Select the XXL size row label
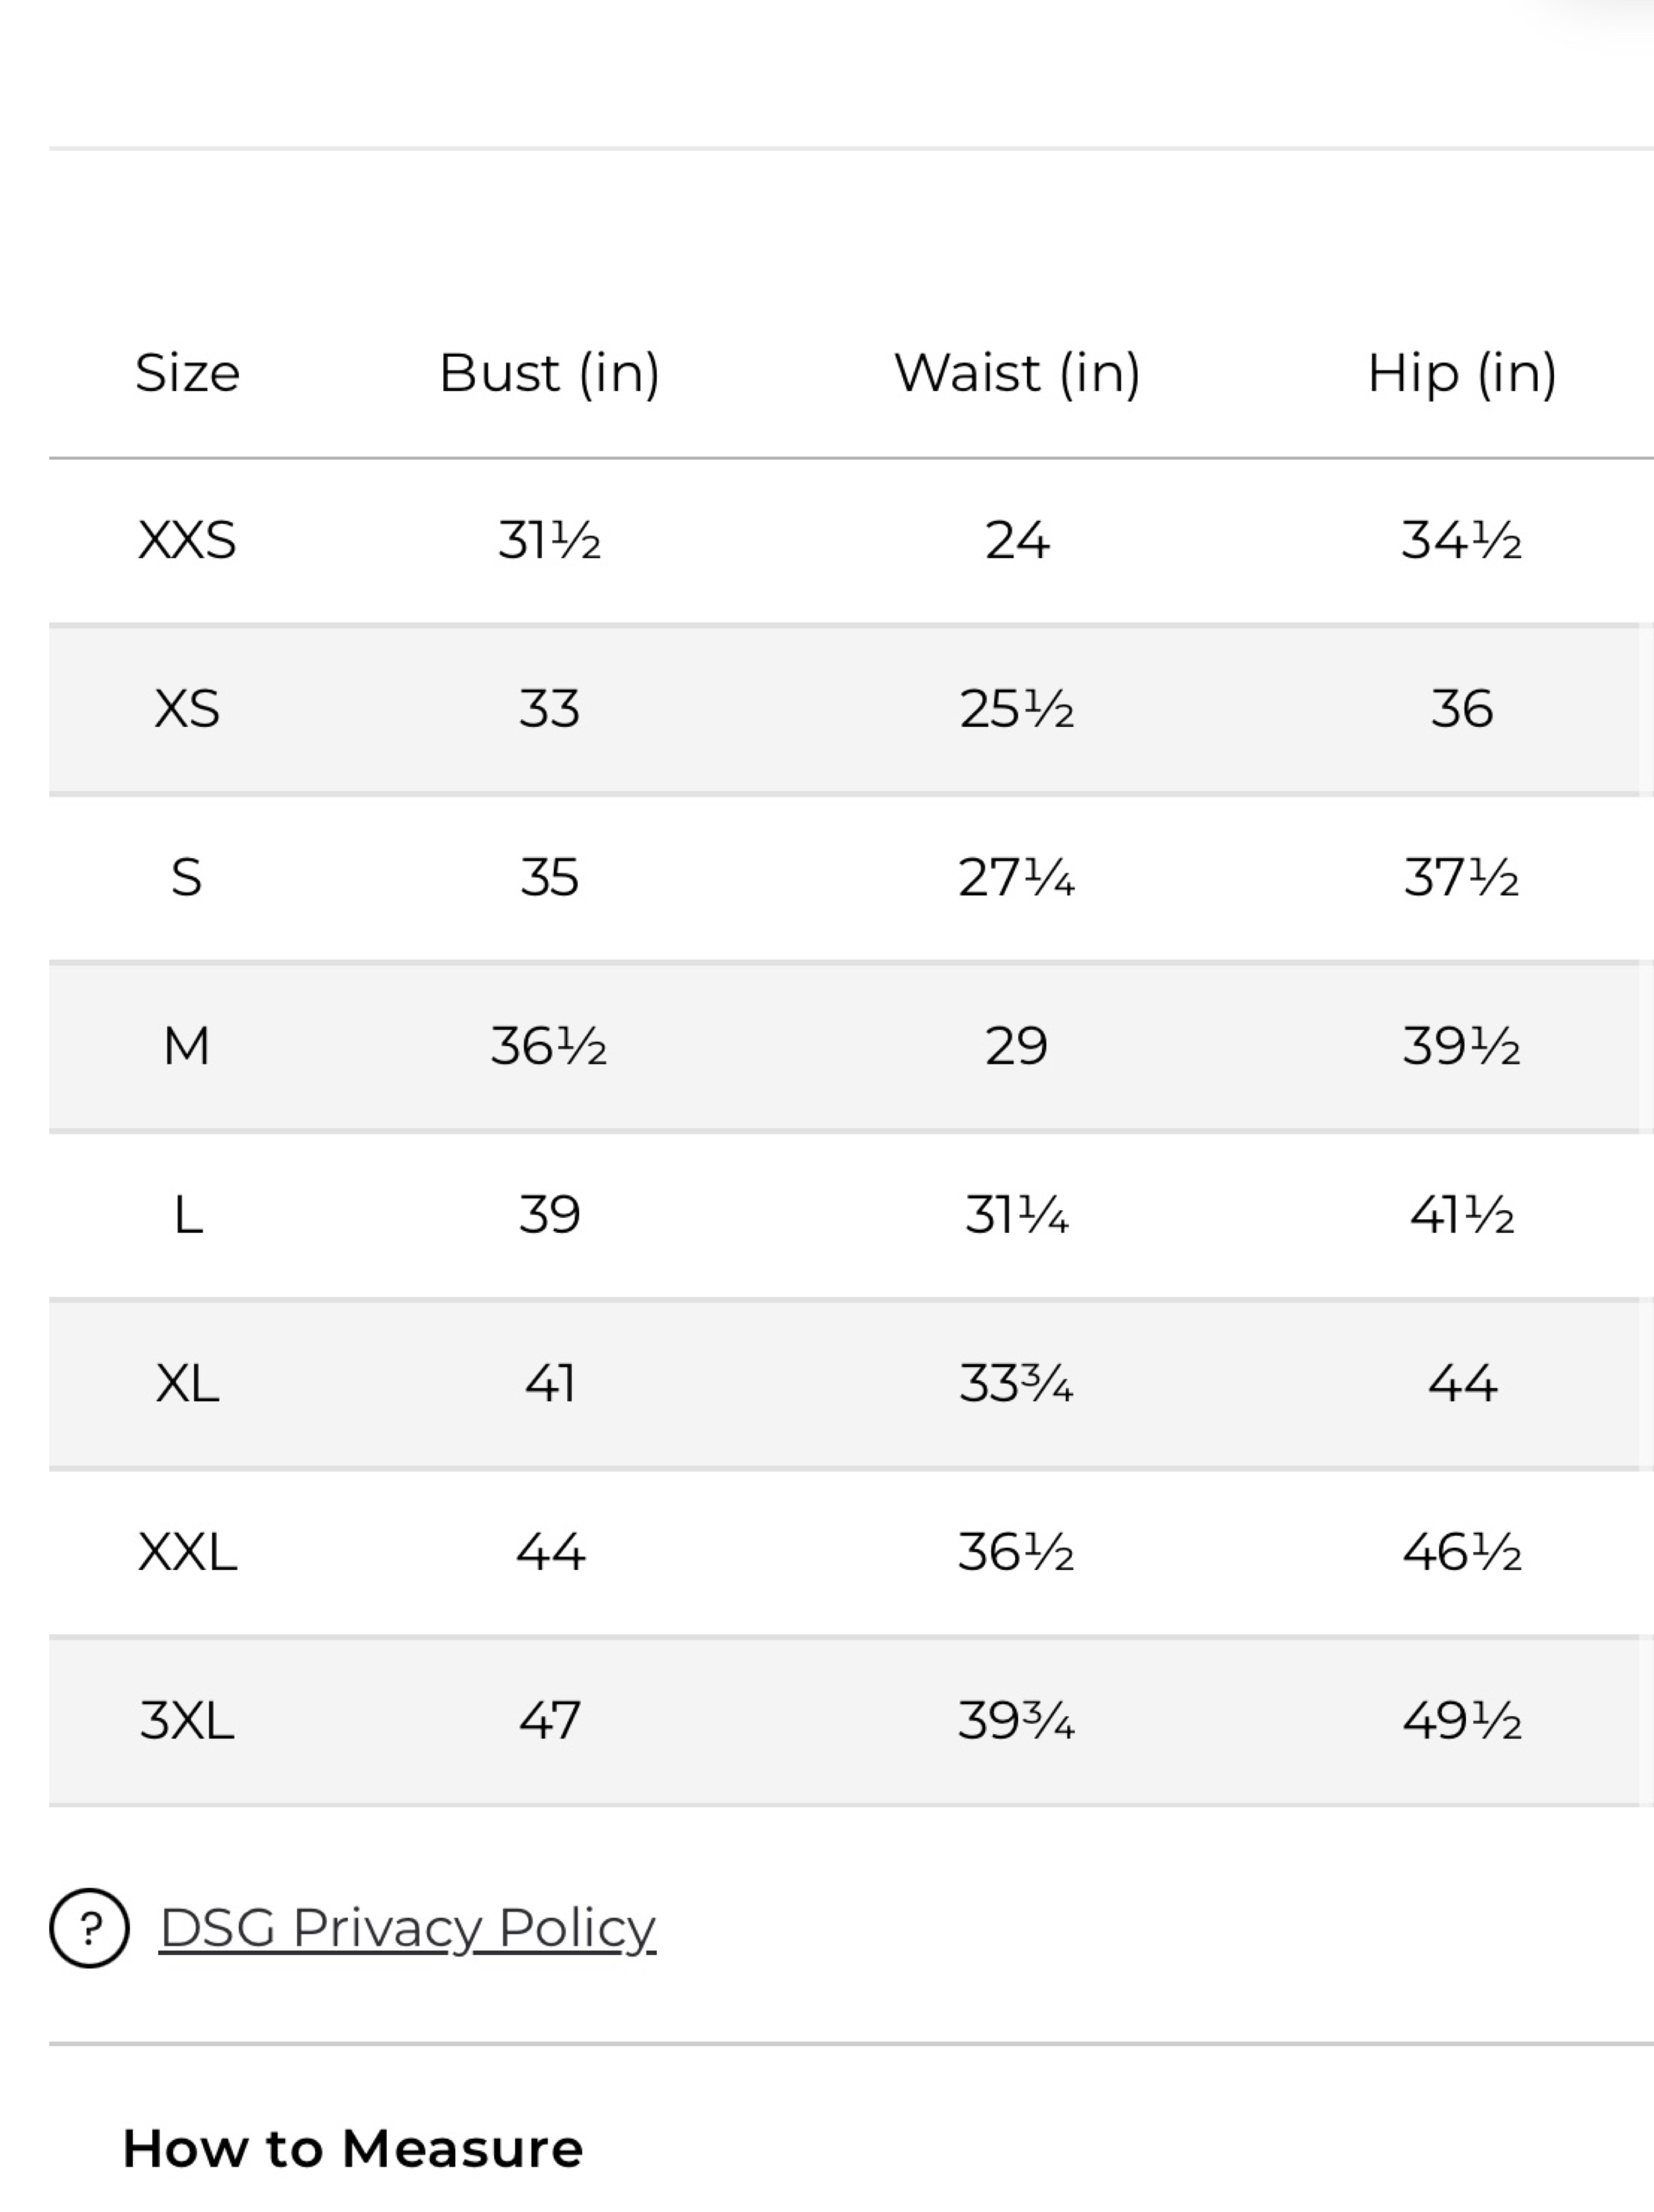 (187, 1552)
